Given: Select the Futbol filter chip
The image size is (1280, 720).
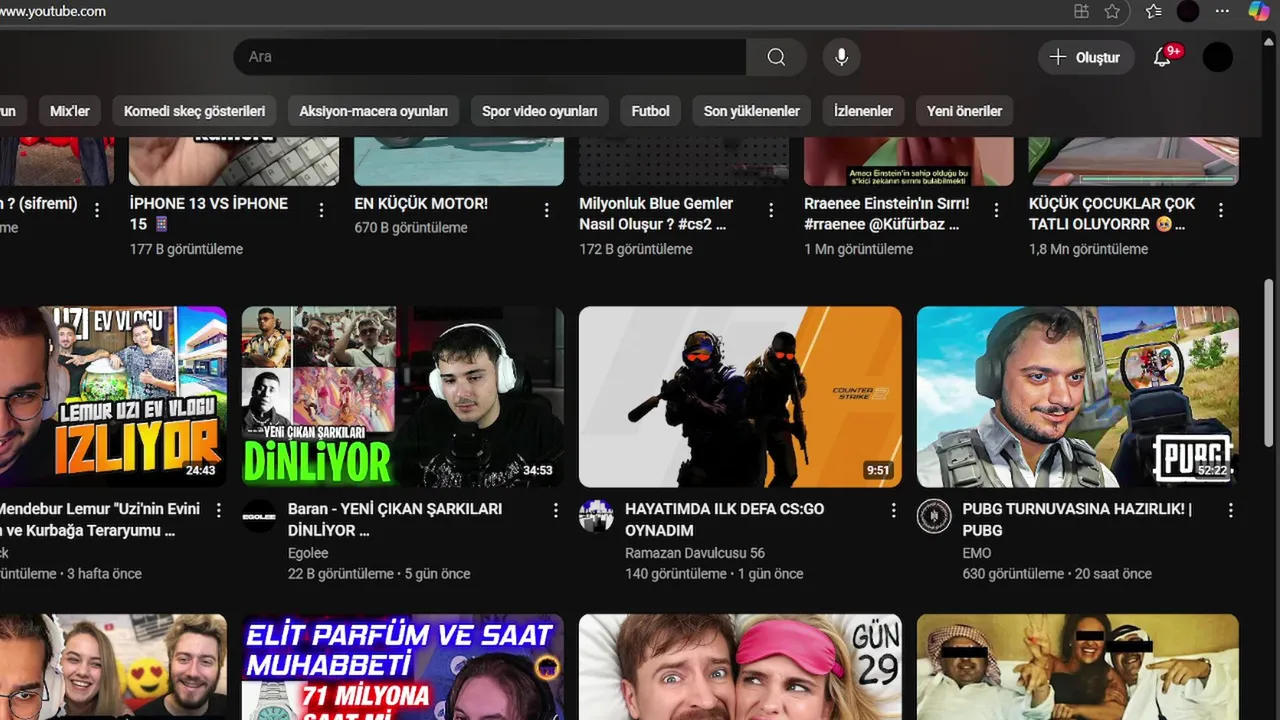Looking at the screenshot, I should pyautogui.click(x=650, y=111).
